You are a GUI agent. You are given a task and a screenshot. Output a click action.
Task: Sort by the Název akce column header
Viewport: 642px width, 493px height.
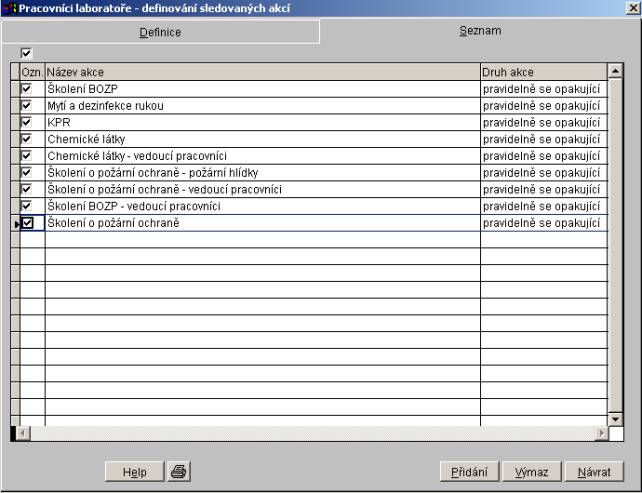(262, 72)
